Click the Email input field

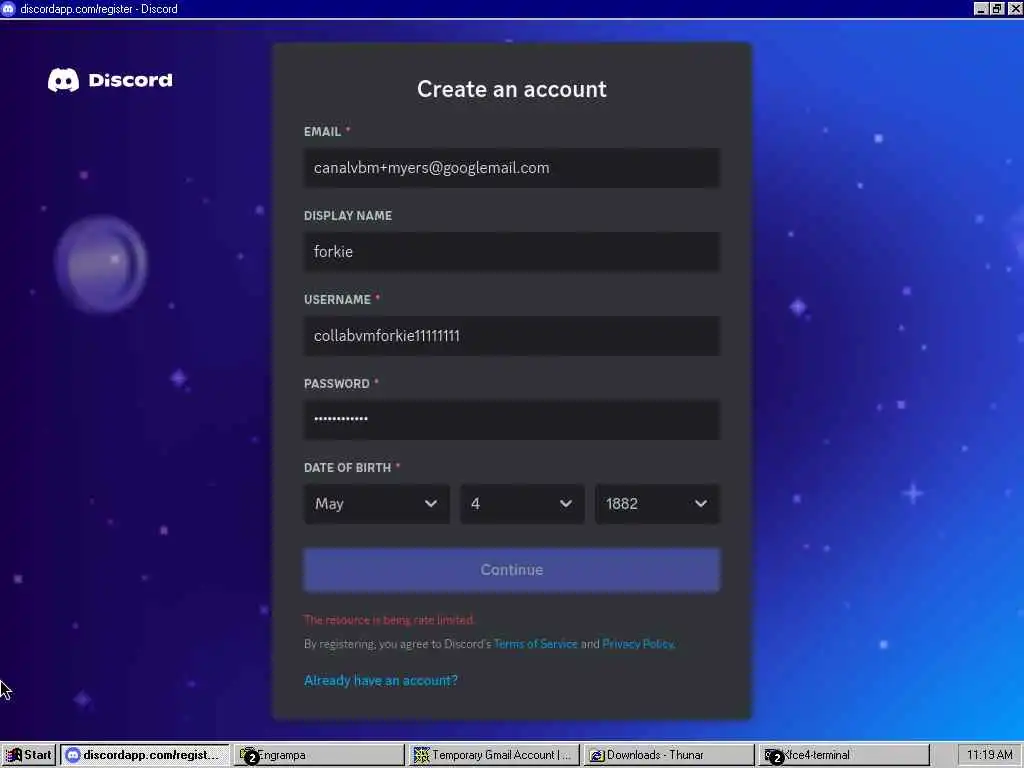tap(511, 168)
